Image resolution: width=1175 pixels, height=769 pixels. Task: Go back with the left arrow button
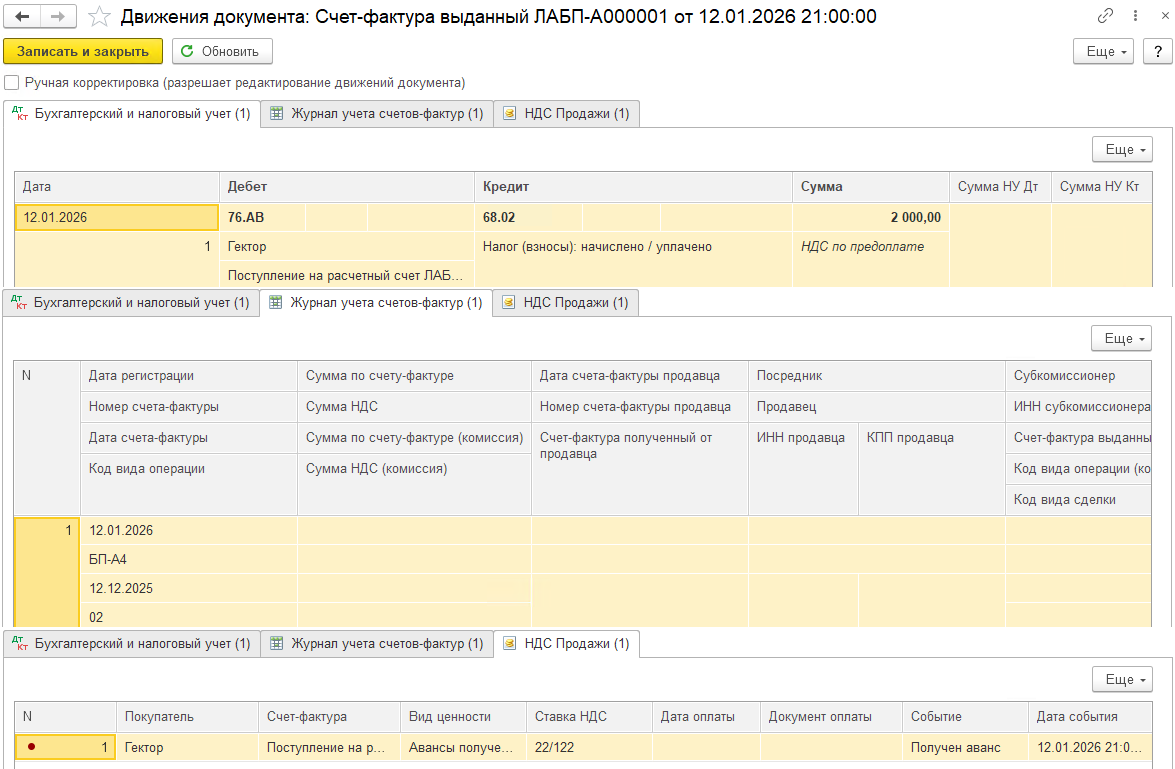tap(23, 17)
